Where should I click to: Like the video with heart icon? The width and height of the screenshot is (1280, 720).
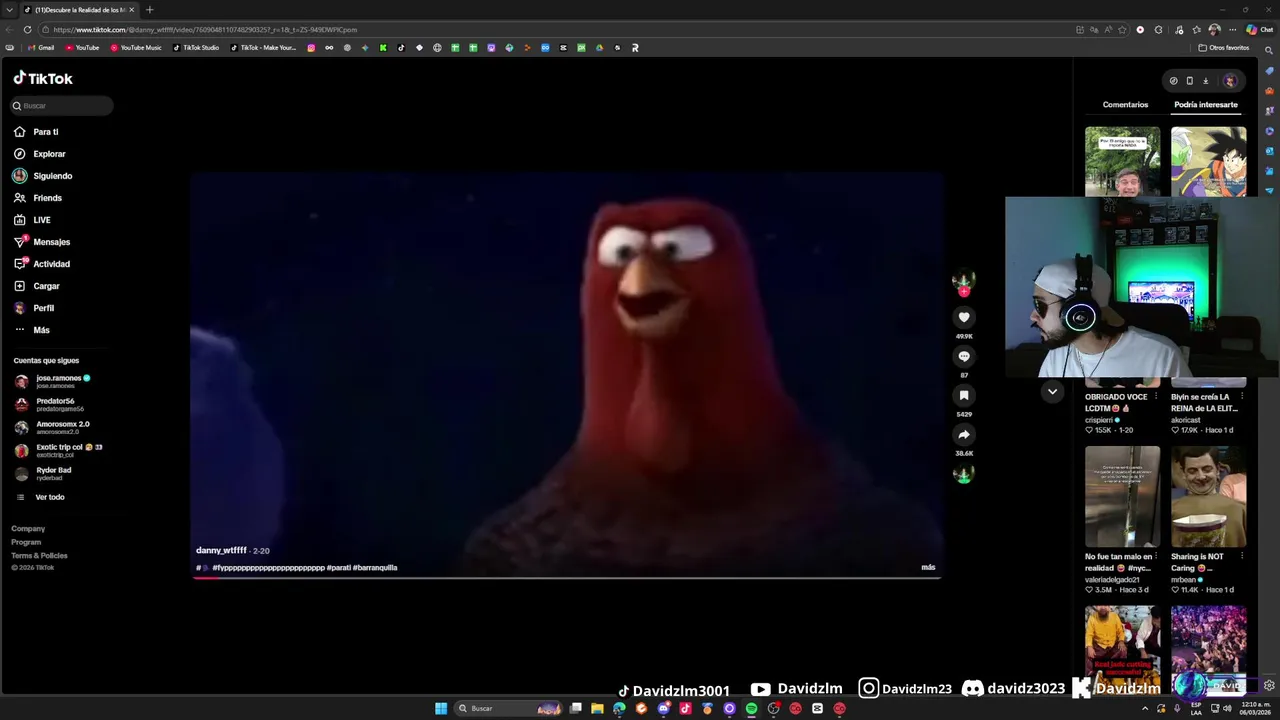point(964,317)
